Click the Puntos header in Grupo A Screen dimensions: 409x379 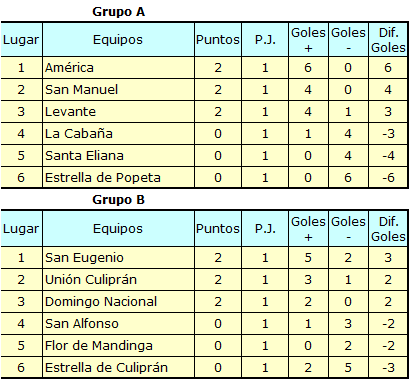coord(218,40)
